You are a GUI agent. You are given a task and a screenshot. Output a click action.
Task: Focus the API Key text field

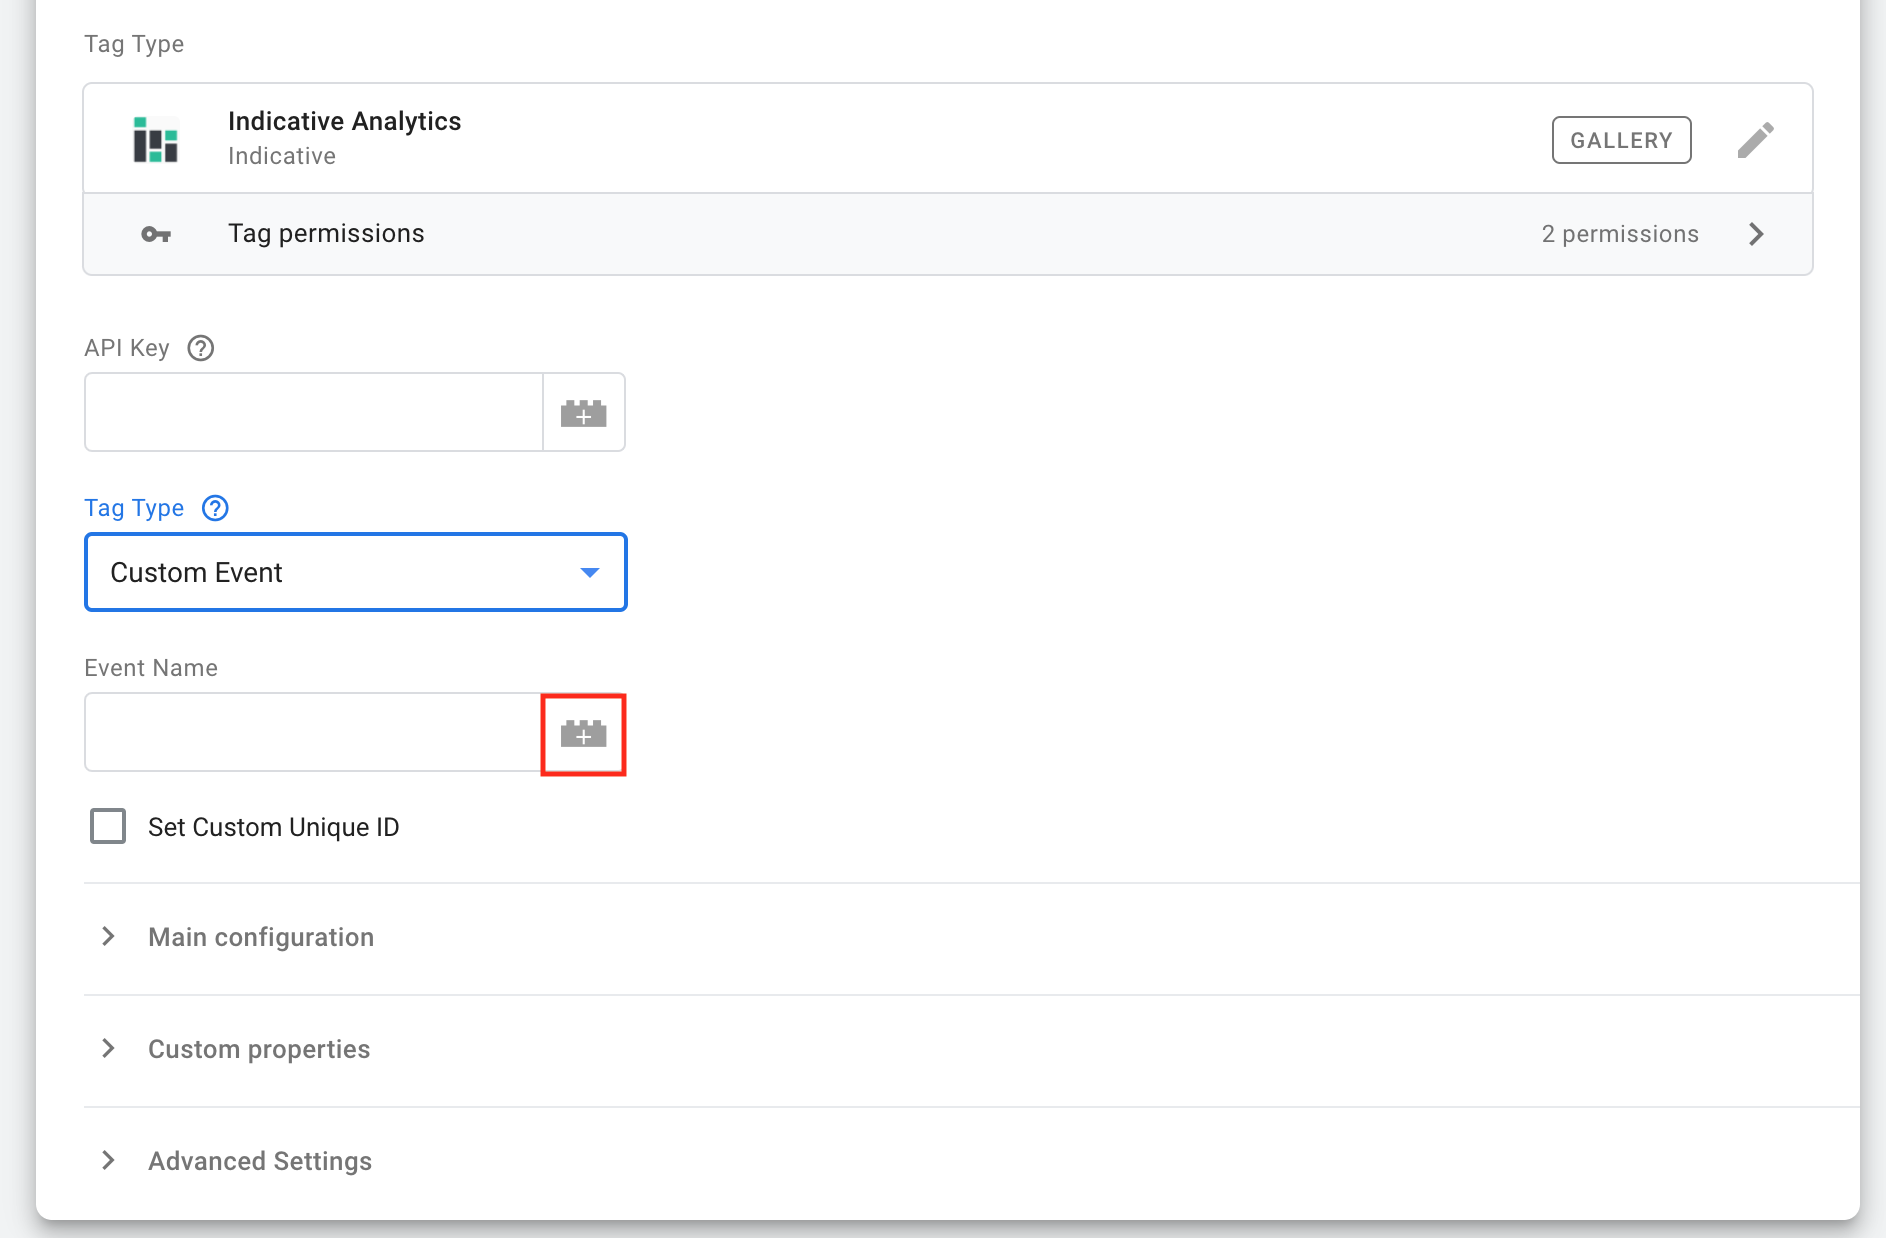314,413
